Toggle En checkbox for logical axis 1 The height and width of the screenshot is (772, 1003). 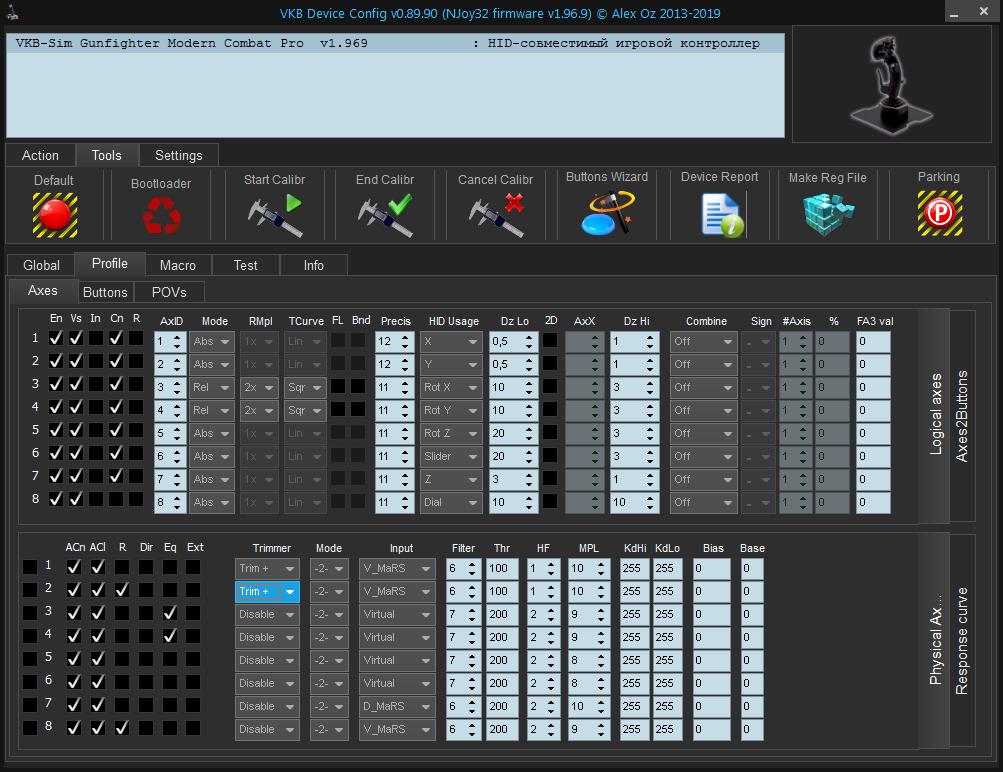(x=56, y=338)
